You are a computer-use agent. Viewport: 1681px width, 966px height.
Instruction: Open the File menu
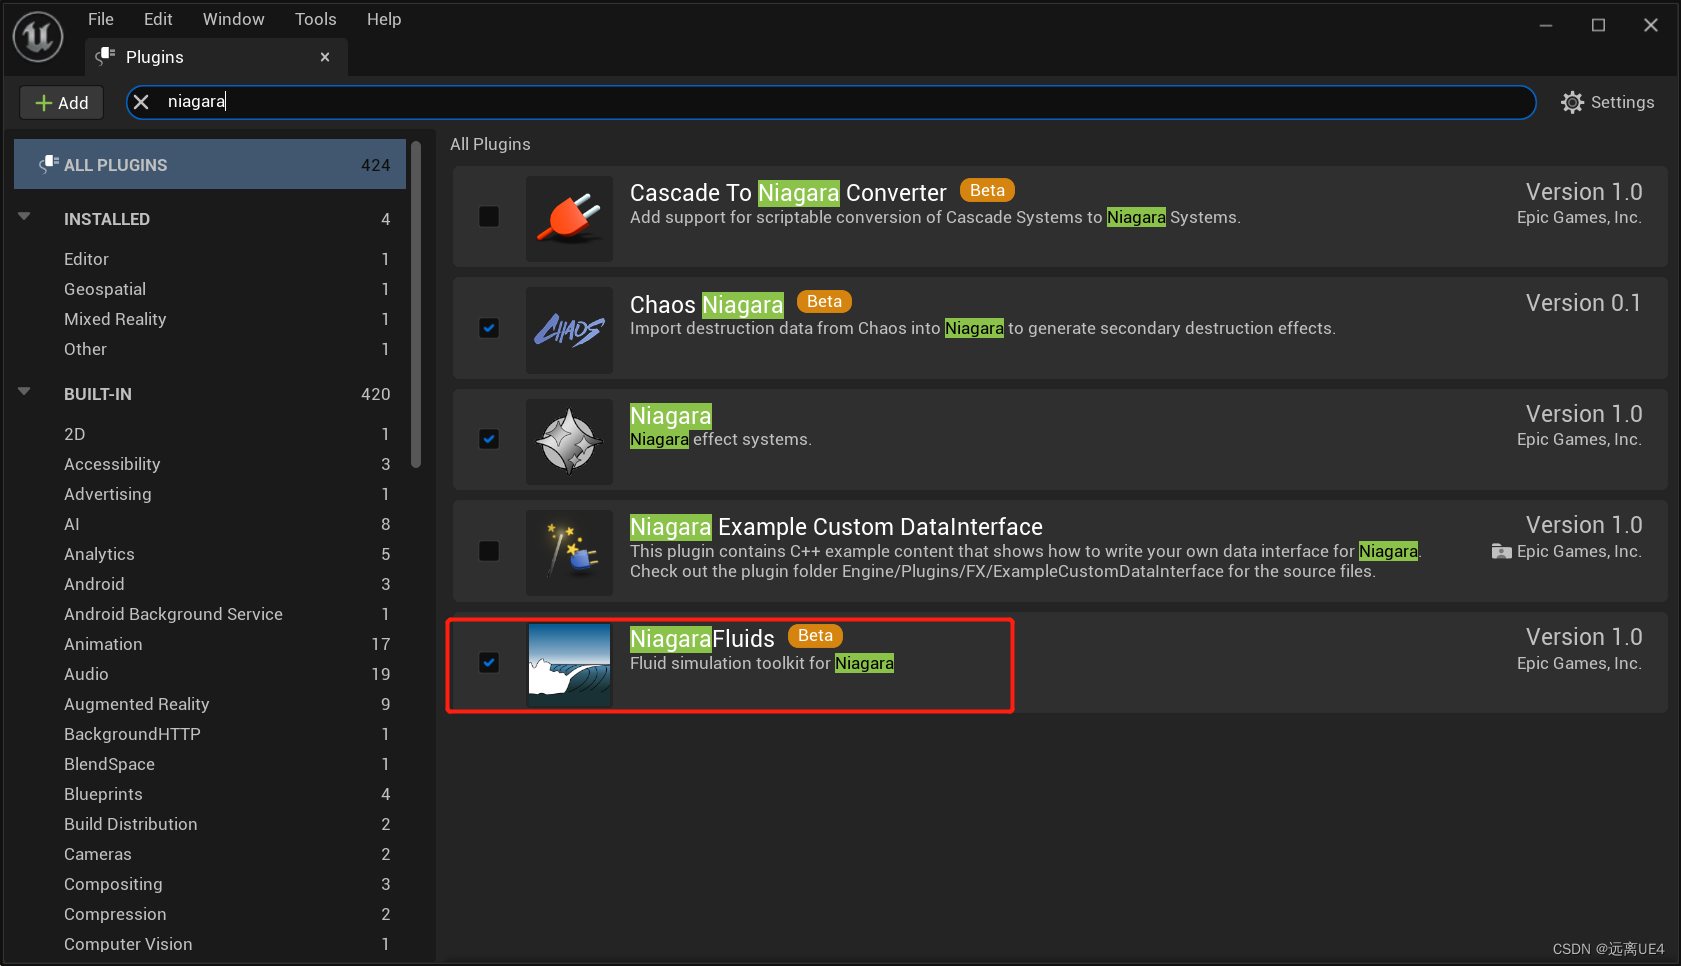point(101,19)
